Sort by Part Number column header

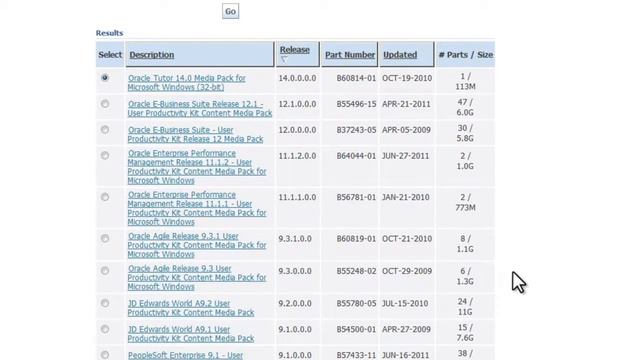[x=350, y=55]
